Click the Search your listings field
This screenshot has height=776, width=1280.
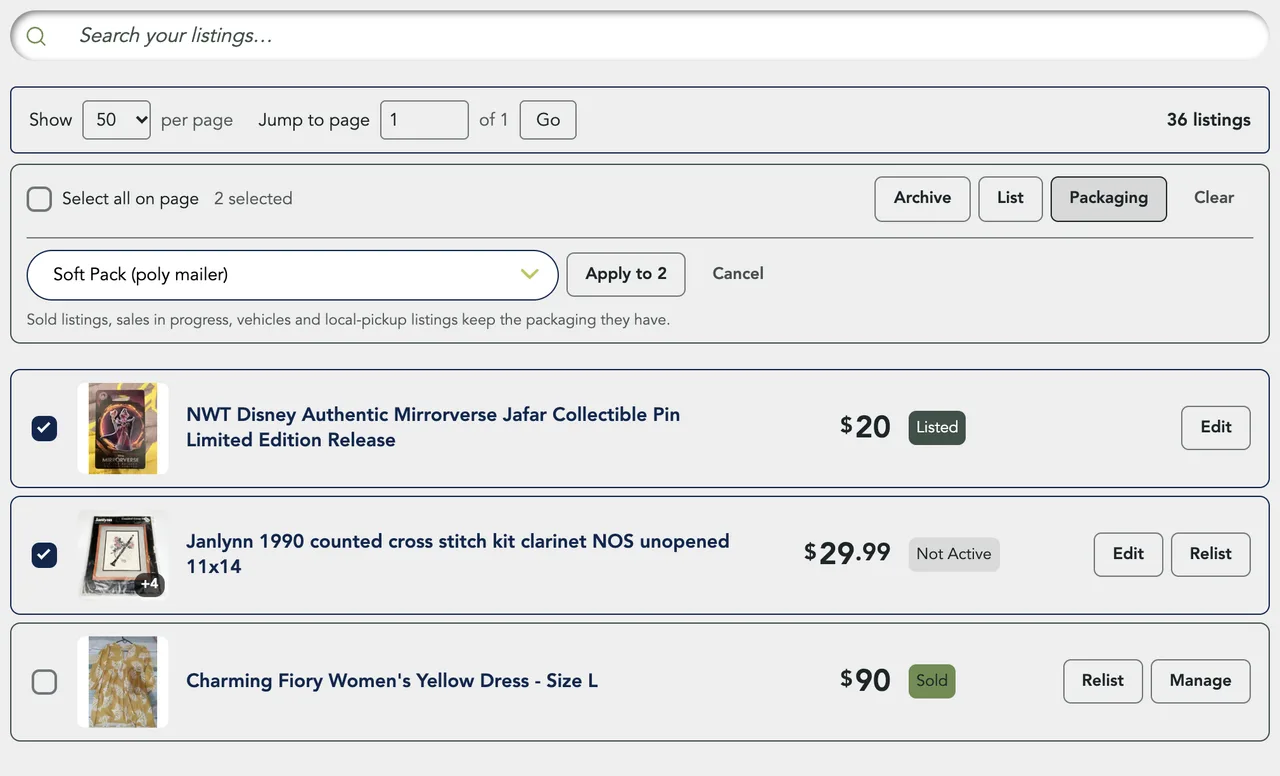tap(640, 36)
